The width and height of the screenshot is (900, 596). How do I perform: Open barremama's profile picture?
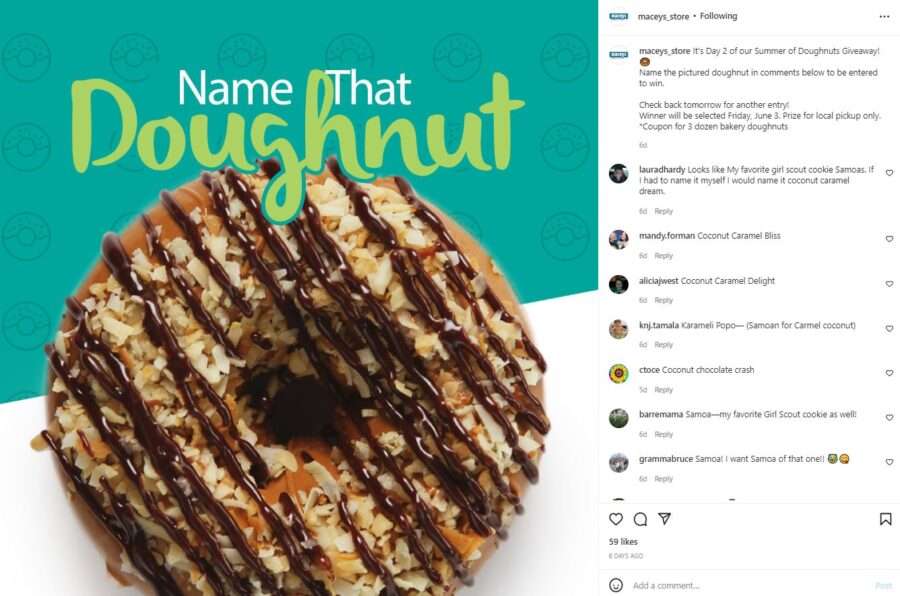[619, 418]
